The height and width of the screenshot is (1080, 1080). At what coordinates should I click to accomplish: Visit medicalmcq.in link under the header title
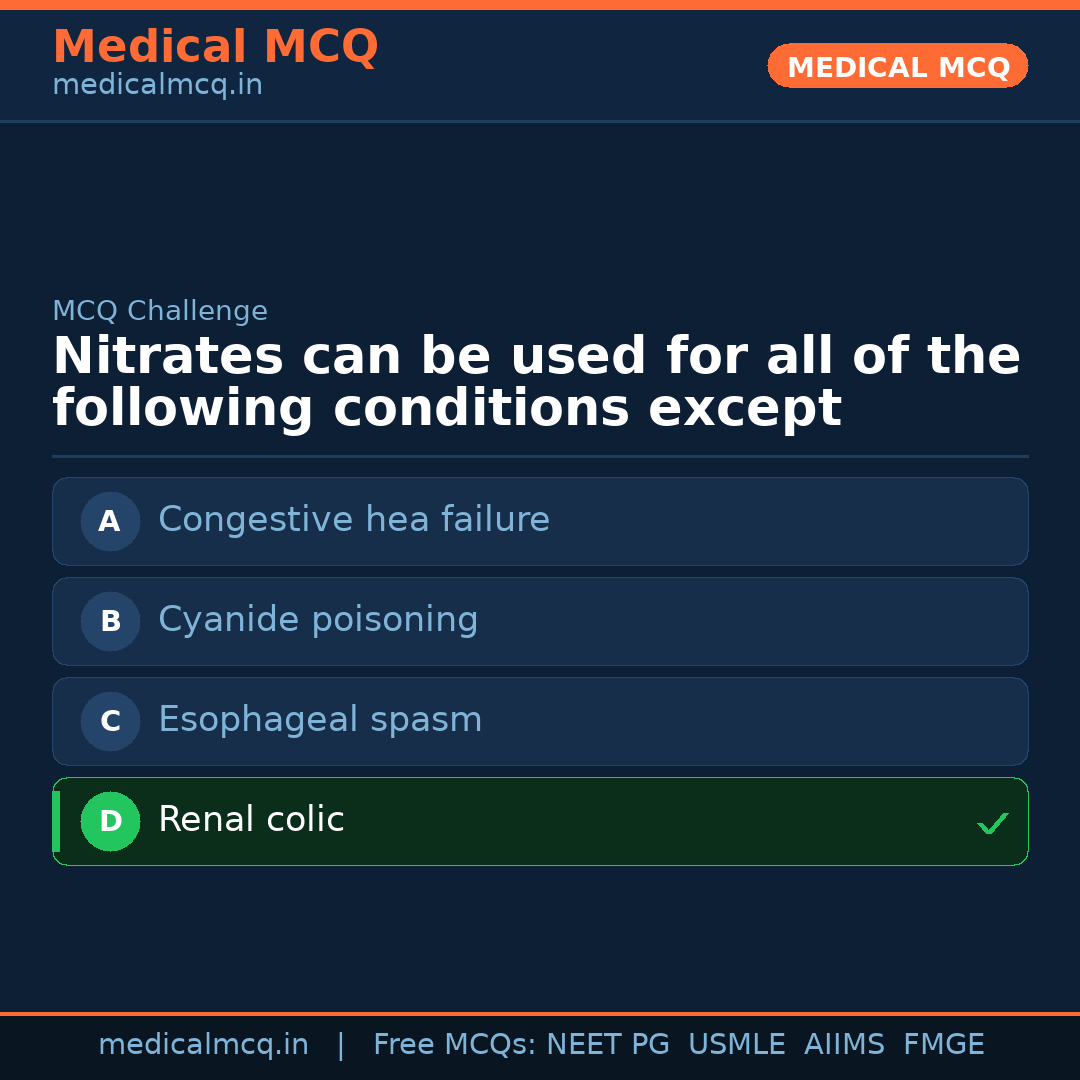coord(157,86)
